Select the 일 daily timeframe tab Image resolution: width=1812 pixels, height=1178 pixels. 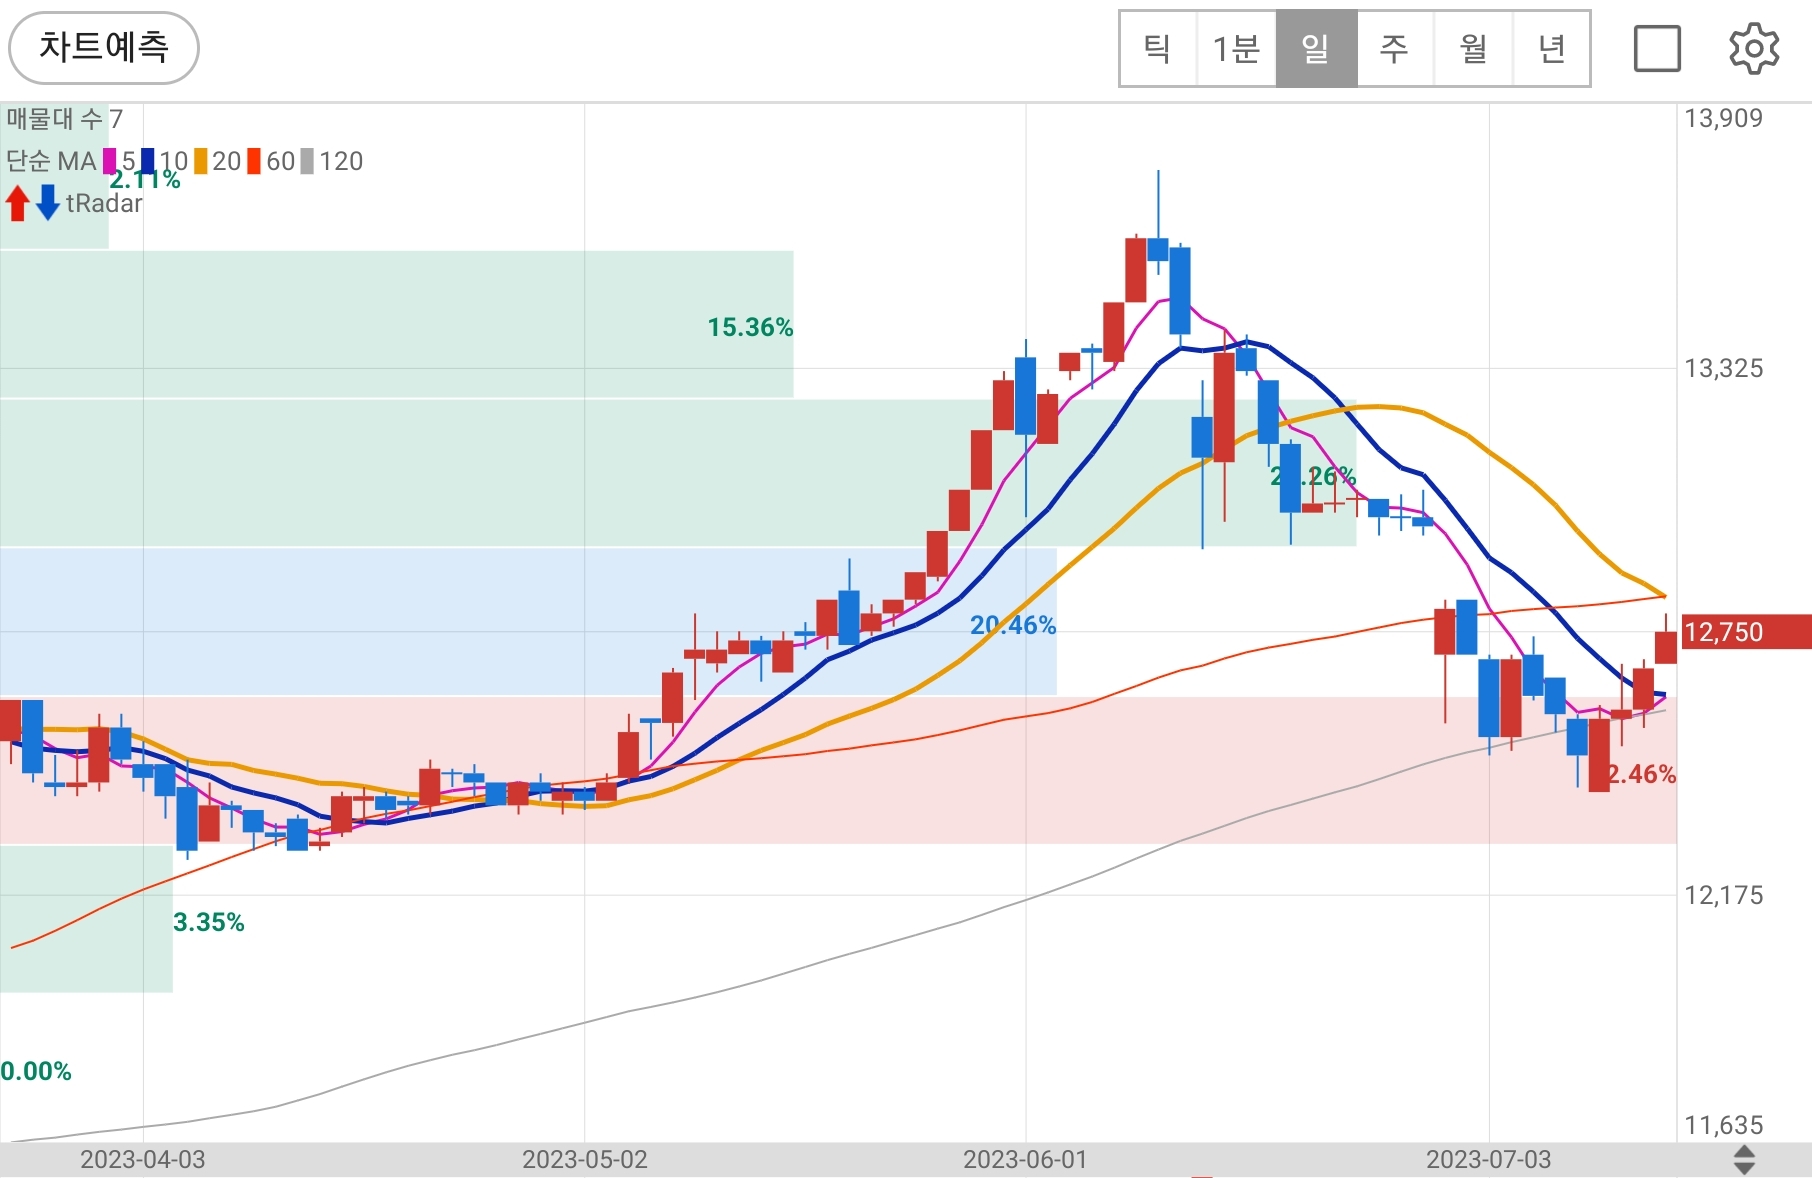pos(1316,48)
